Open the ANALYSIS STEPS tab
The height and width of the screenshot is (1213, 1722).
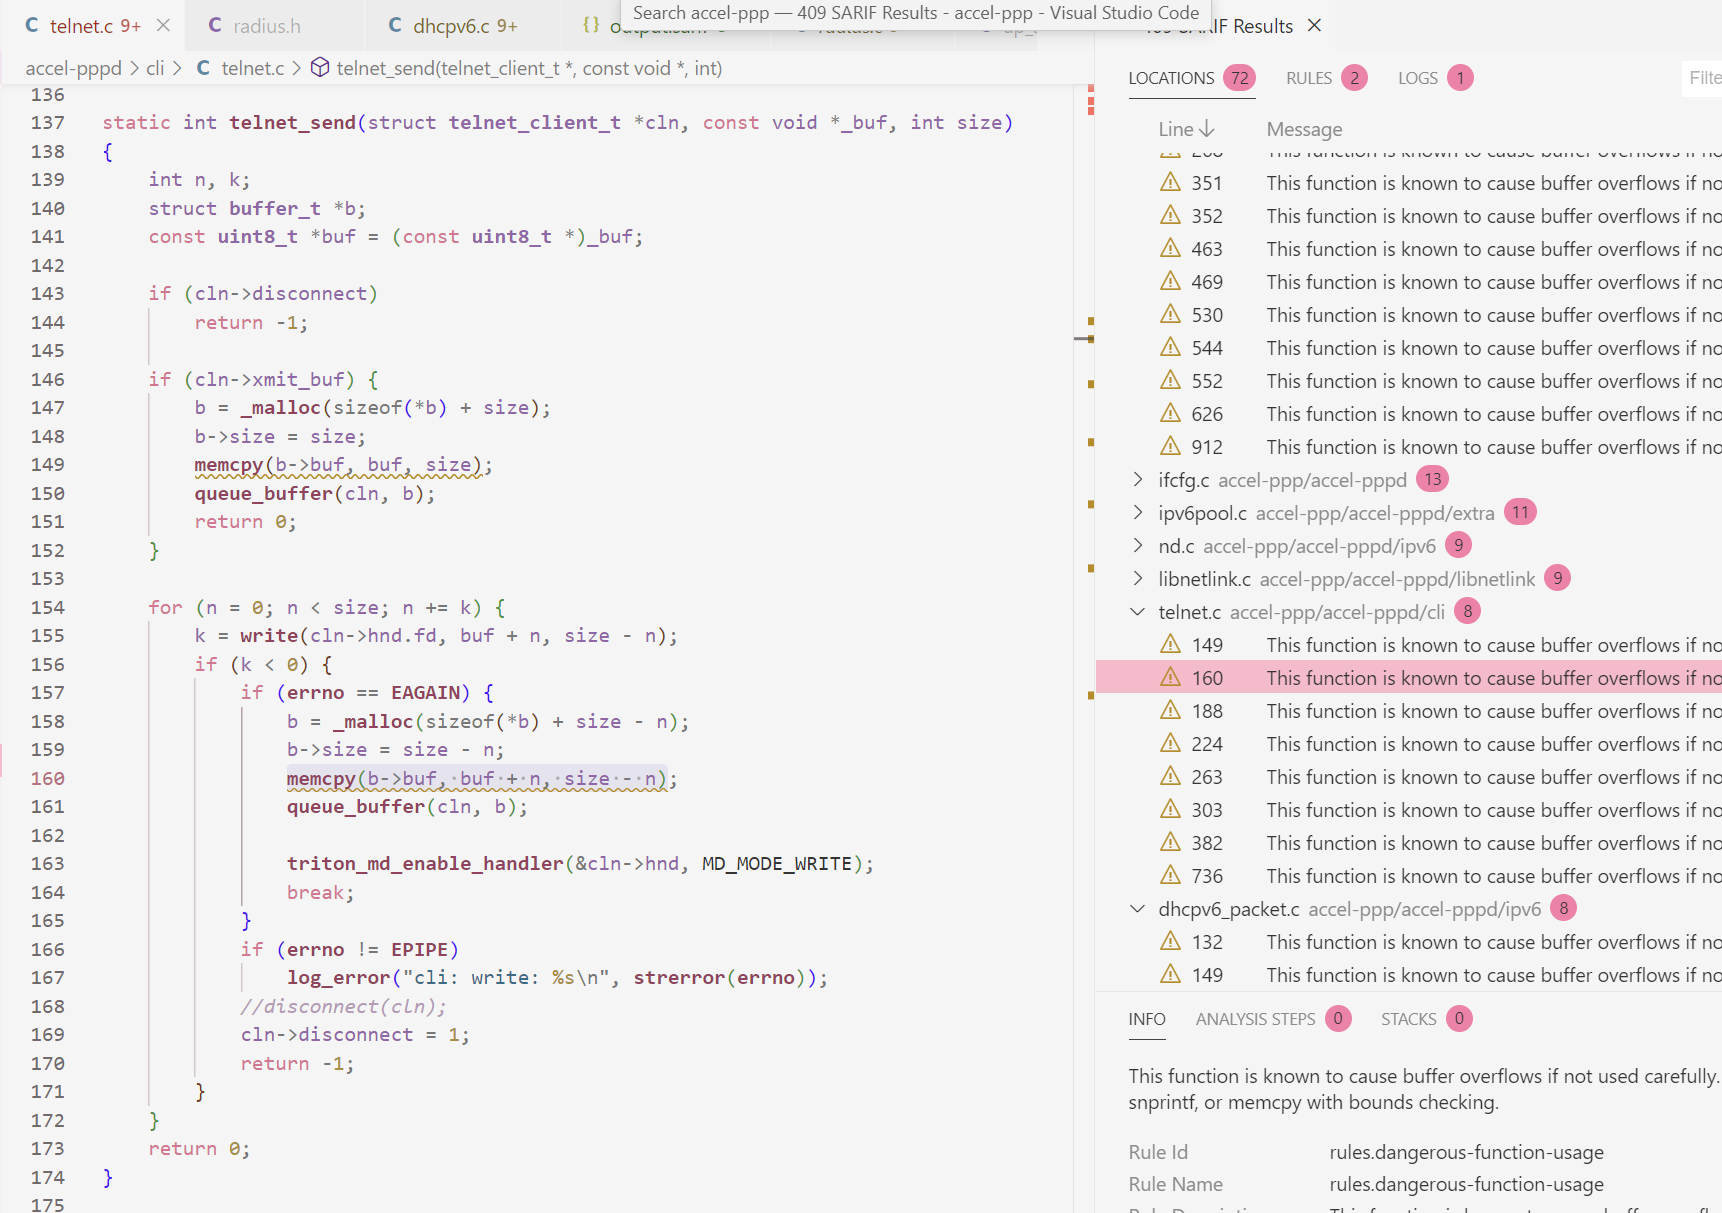[1272, 1019]
